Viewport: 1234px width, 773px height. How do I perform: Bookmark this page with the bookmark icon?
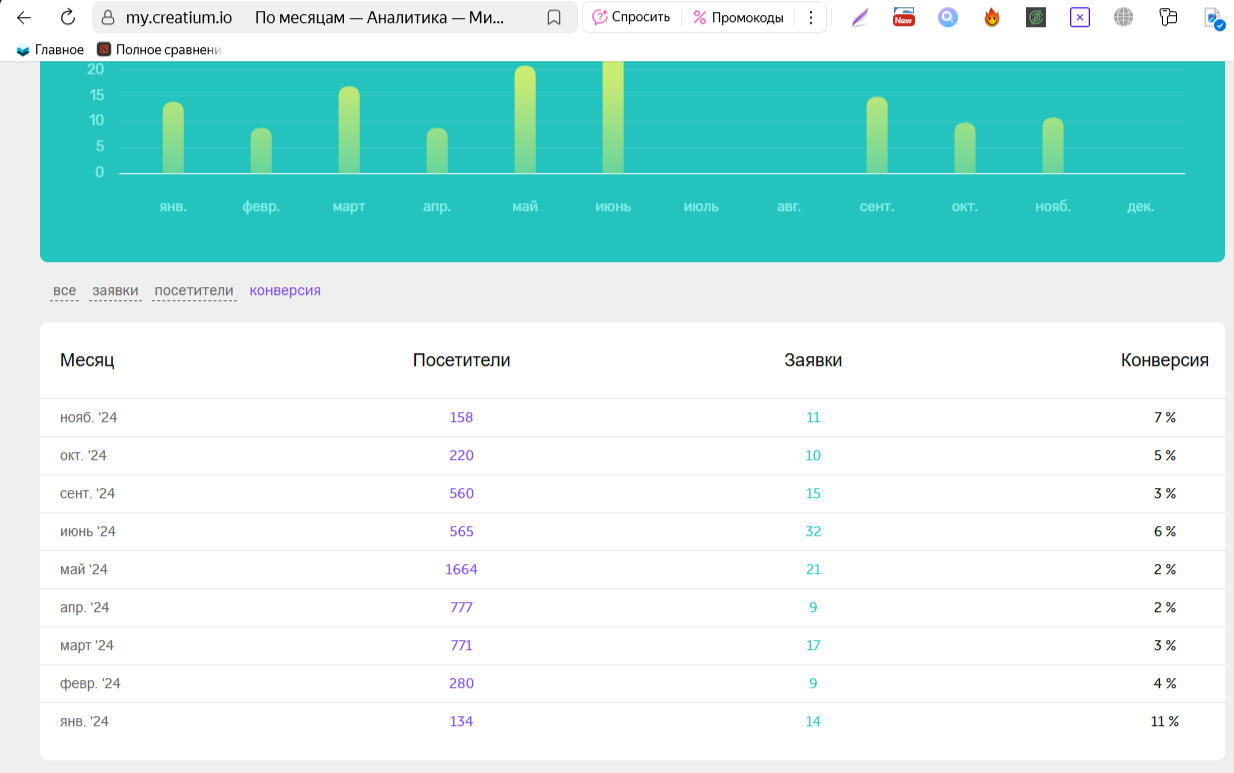(x=554, y=17)
